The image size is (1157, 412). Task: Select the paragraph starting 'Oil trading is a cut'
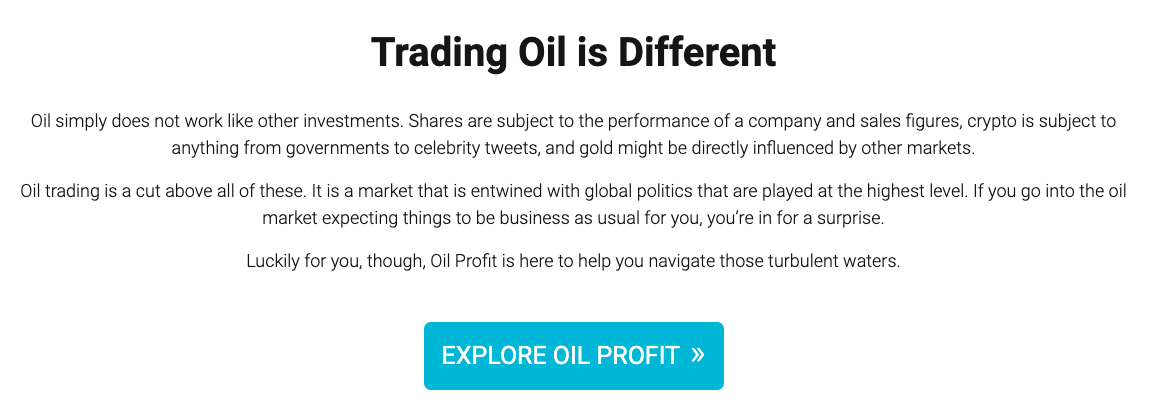[573, 205]
